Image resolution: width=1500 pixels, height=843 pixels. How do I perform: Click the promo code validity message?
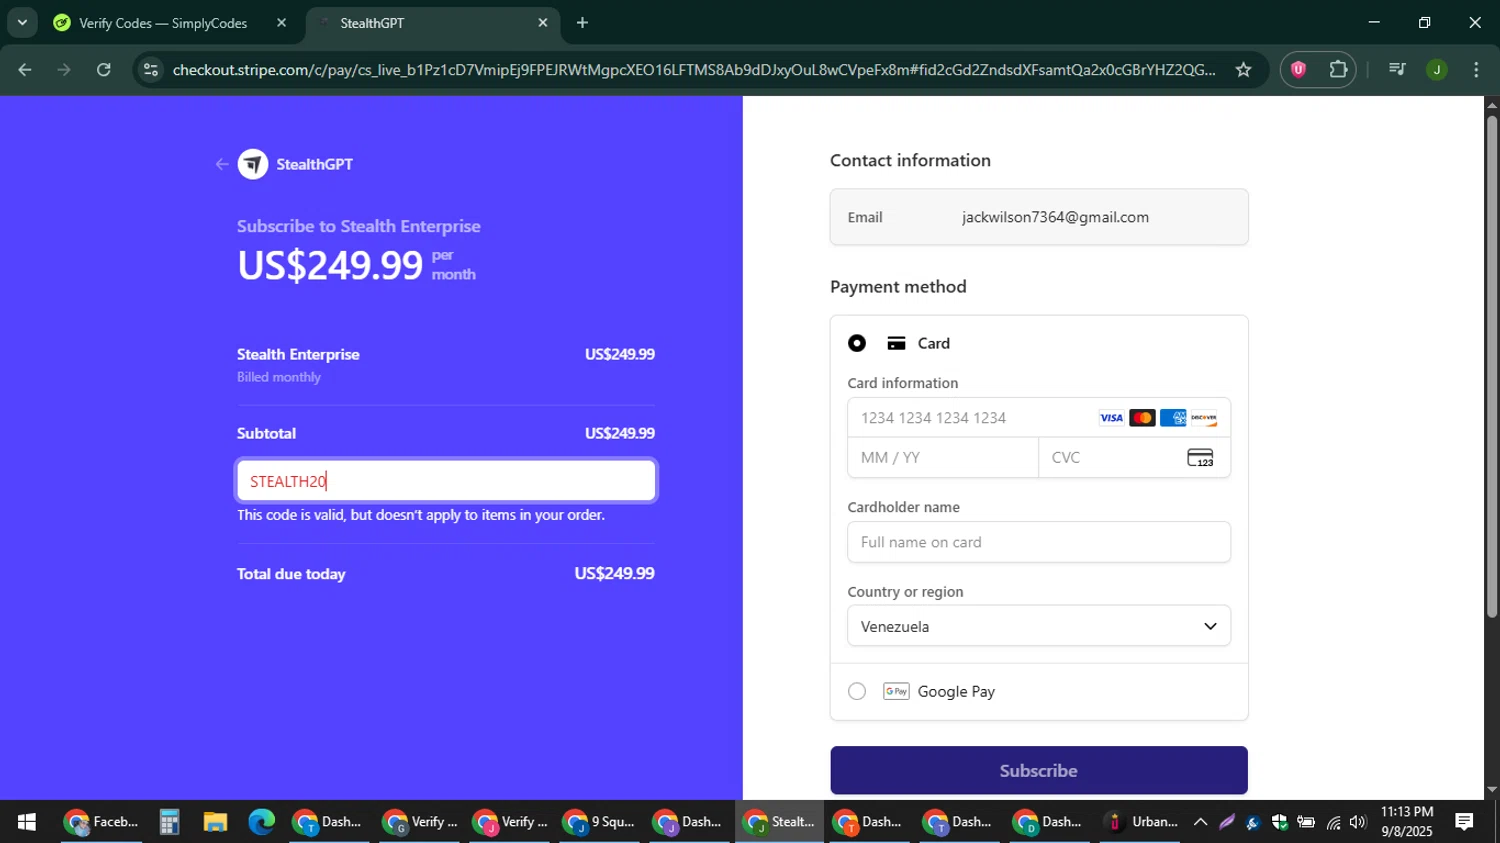421,515
